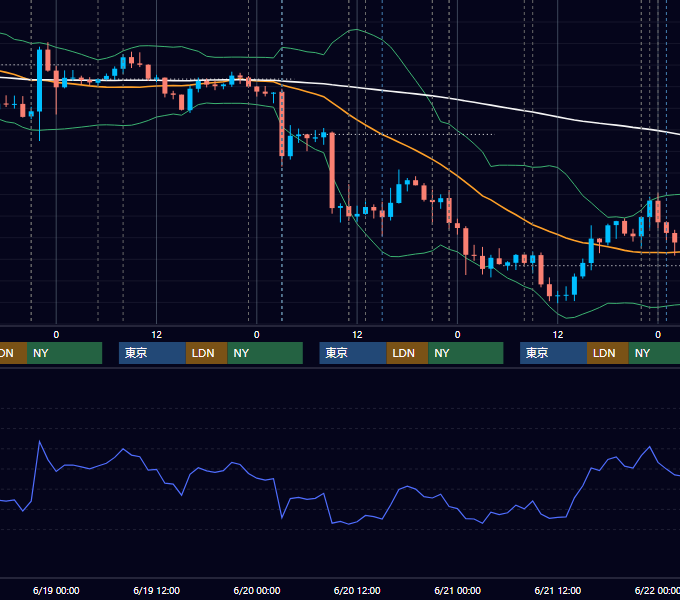The image size is (680, 600).
Task: Click hour label 12 above 6/20 東京 block
Action: point(357,335)
